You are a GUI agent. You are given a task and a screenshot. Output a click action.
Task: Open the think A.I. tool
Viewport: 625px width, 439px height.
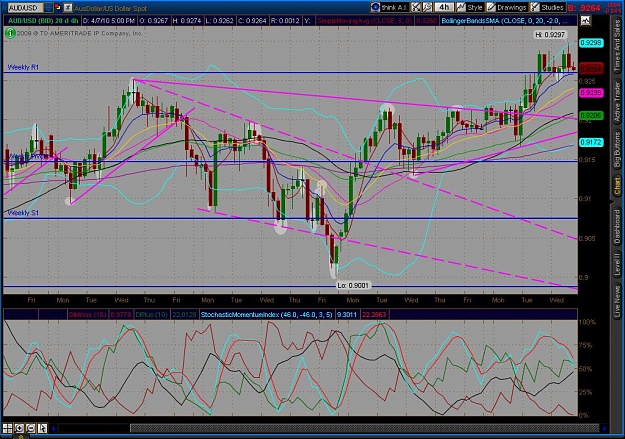389,7
